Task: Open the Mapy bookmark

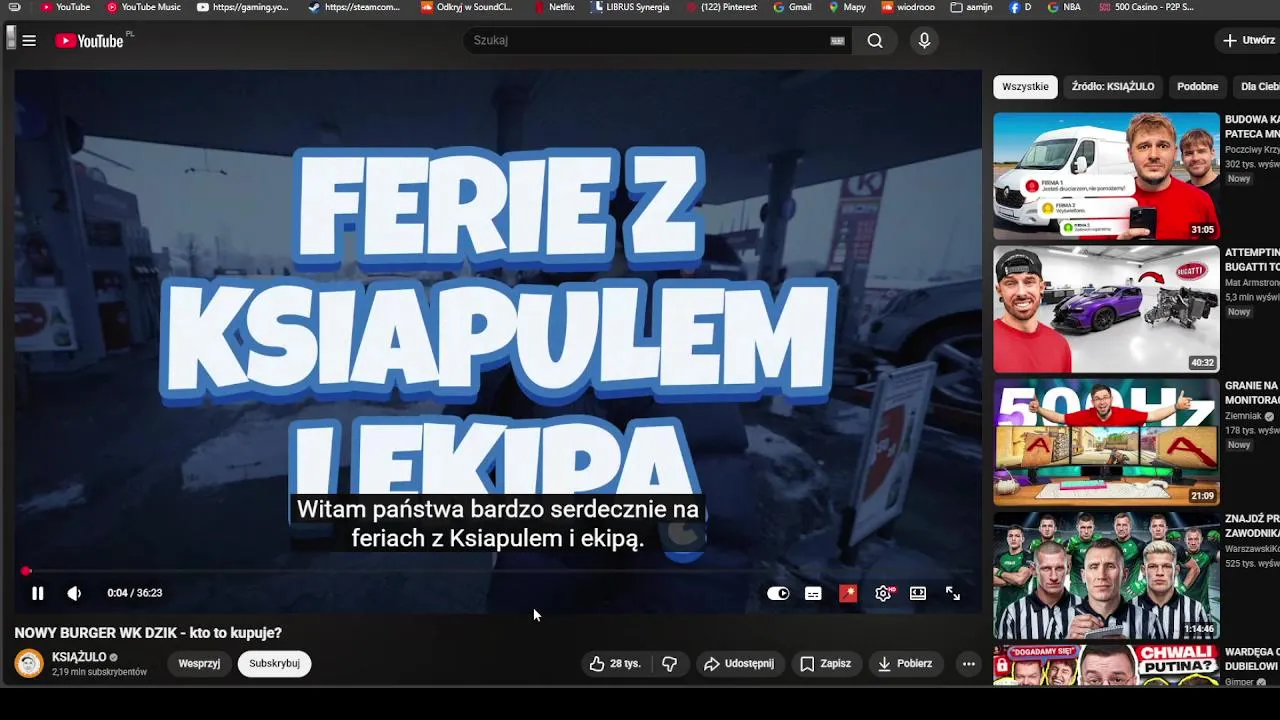Action: tap(847, 7)
